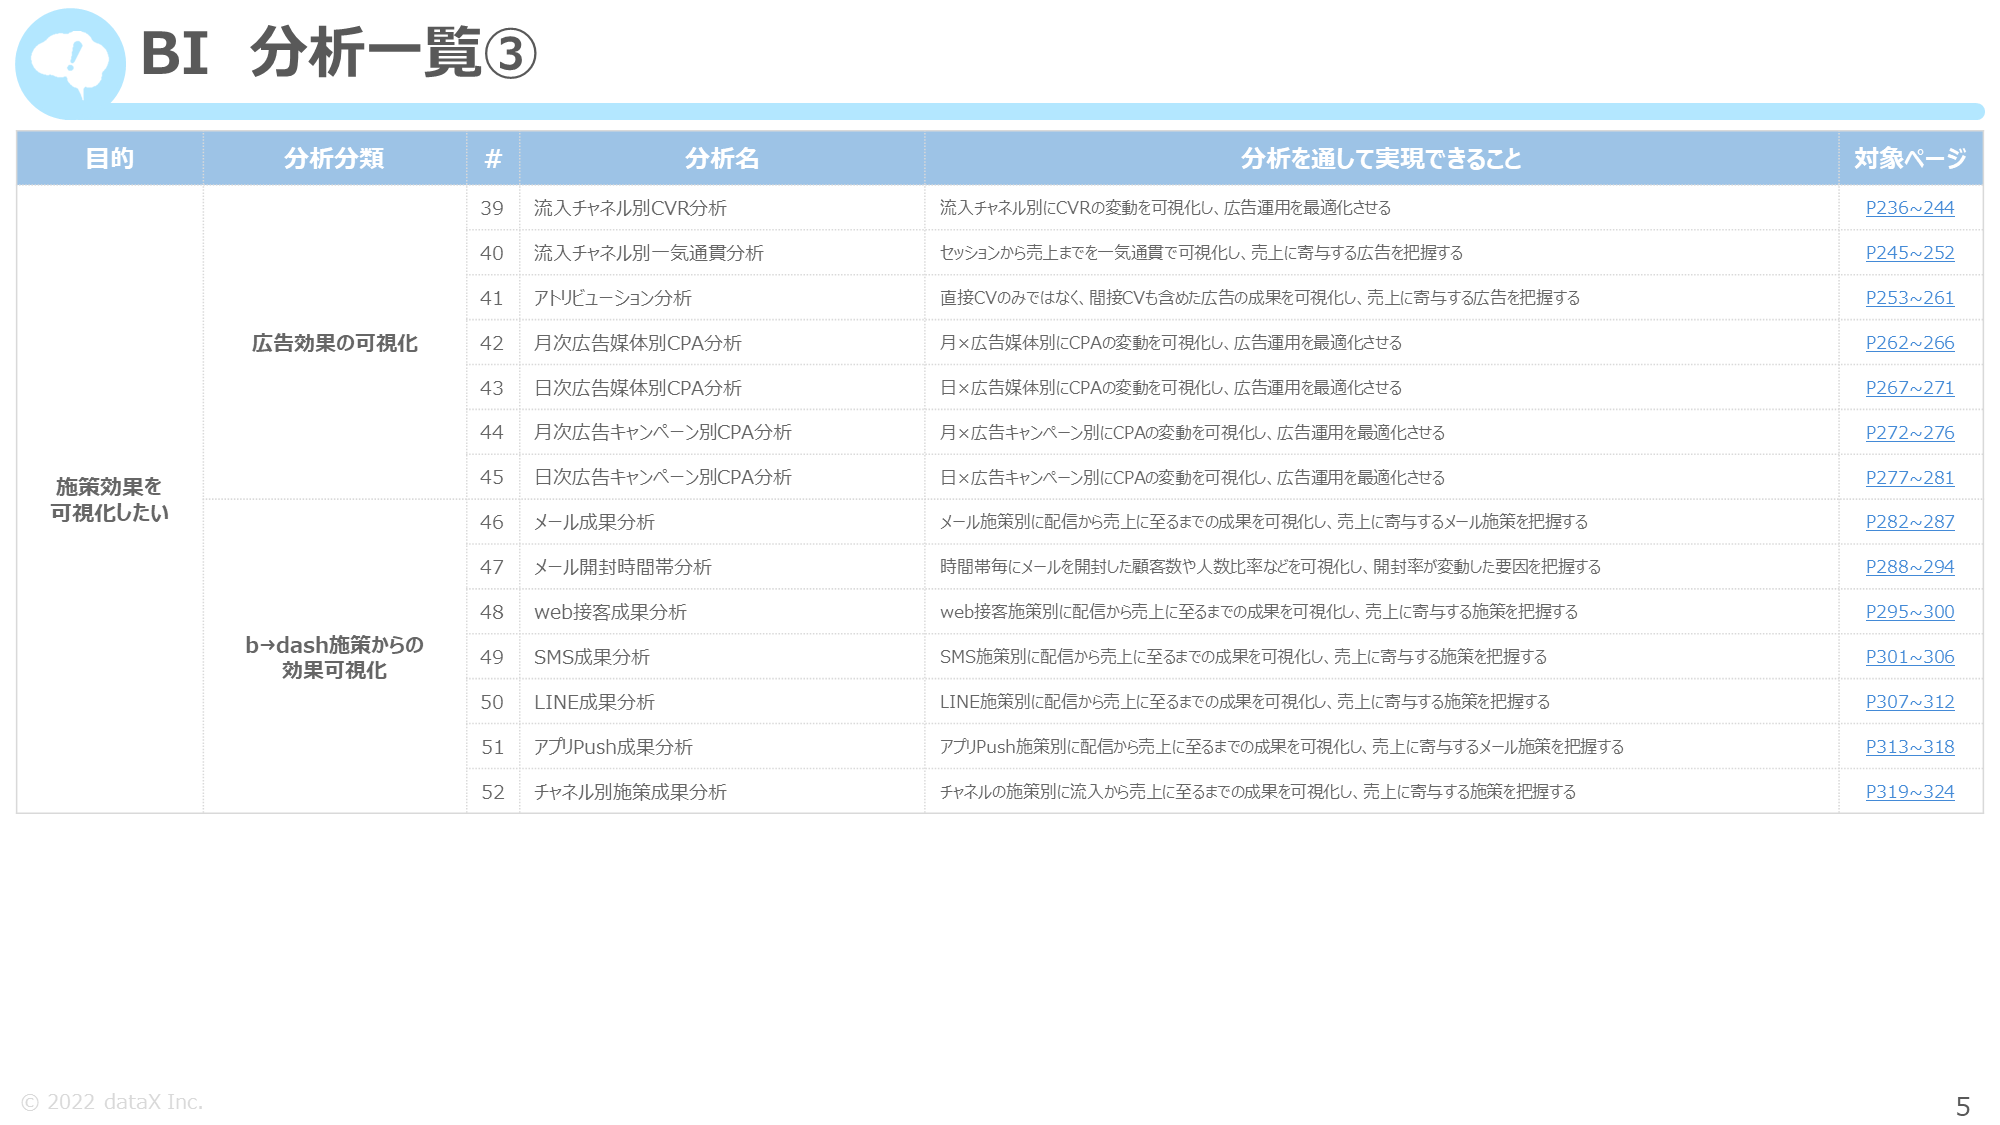Open page link P282~287
Image resolution: width=2000 pixels, height=1125 pixels.
(x=1909, y=522)
